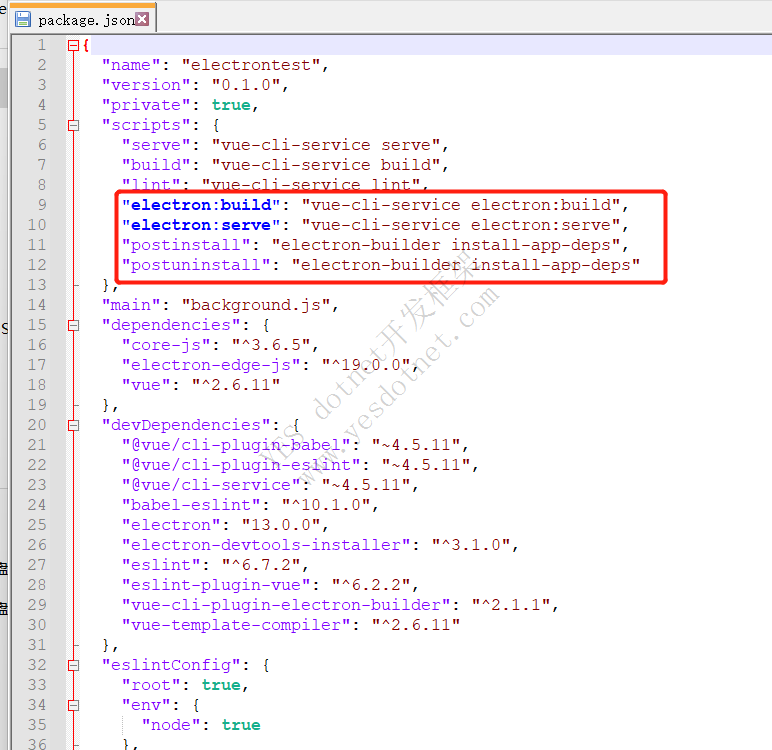Click line number 1 in the gutter
The height and width of the screenshot is (750, 772).
(x=42, y=45)
